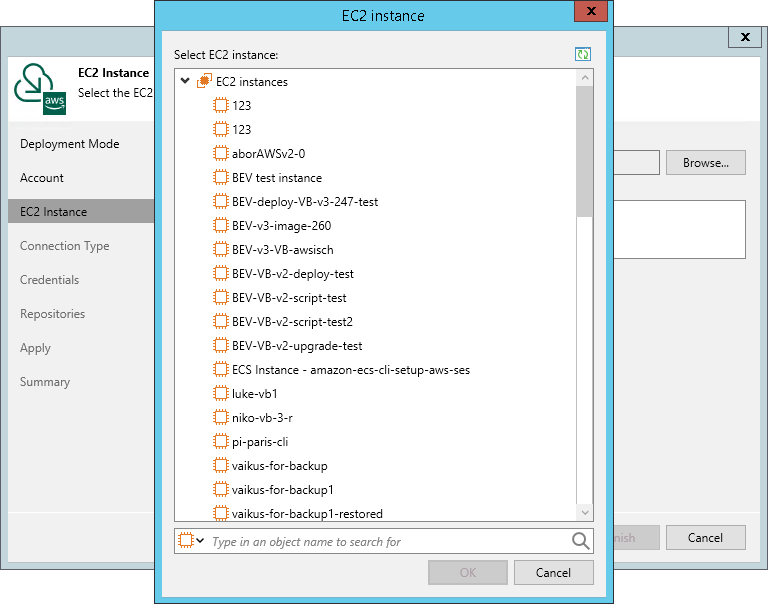Open the Deployment Mode wizard step
This screenshot has height=604, width=768.
point(70,144)
